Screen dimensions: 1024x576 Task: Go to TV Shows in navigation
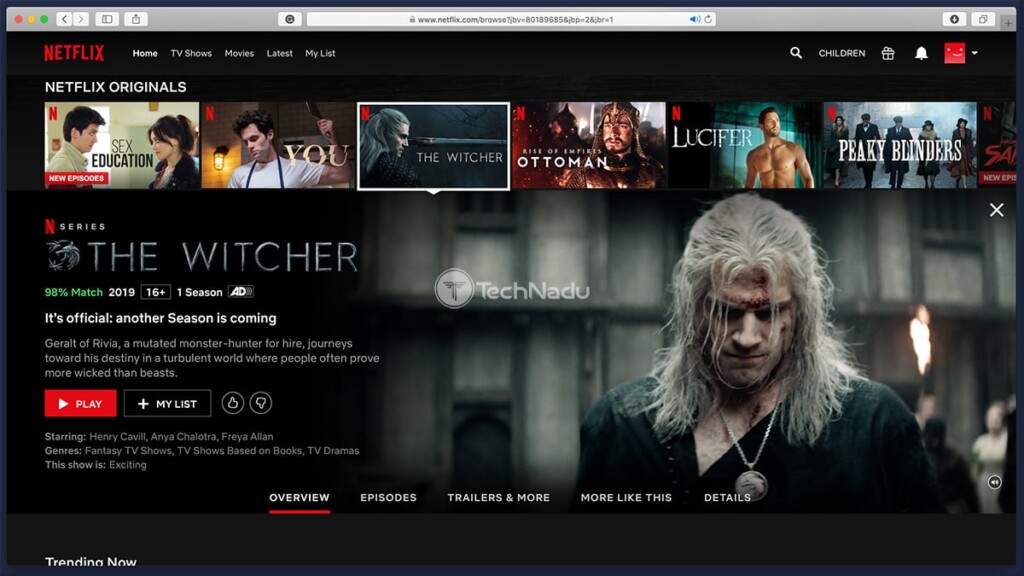pyautogui.click(x=191, y=53)
